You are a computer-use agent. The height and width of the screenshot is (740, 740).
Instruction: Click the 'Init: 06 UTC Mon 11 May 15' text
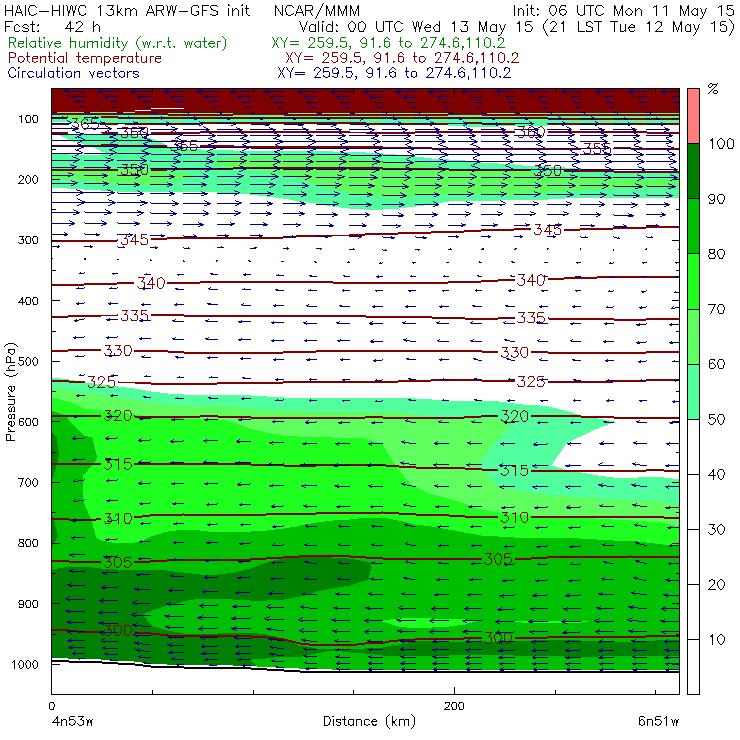(623, 11)
